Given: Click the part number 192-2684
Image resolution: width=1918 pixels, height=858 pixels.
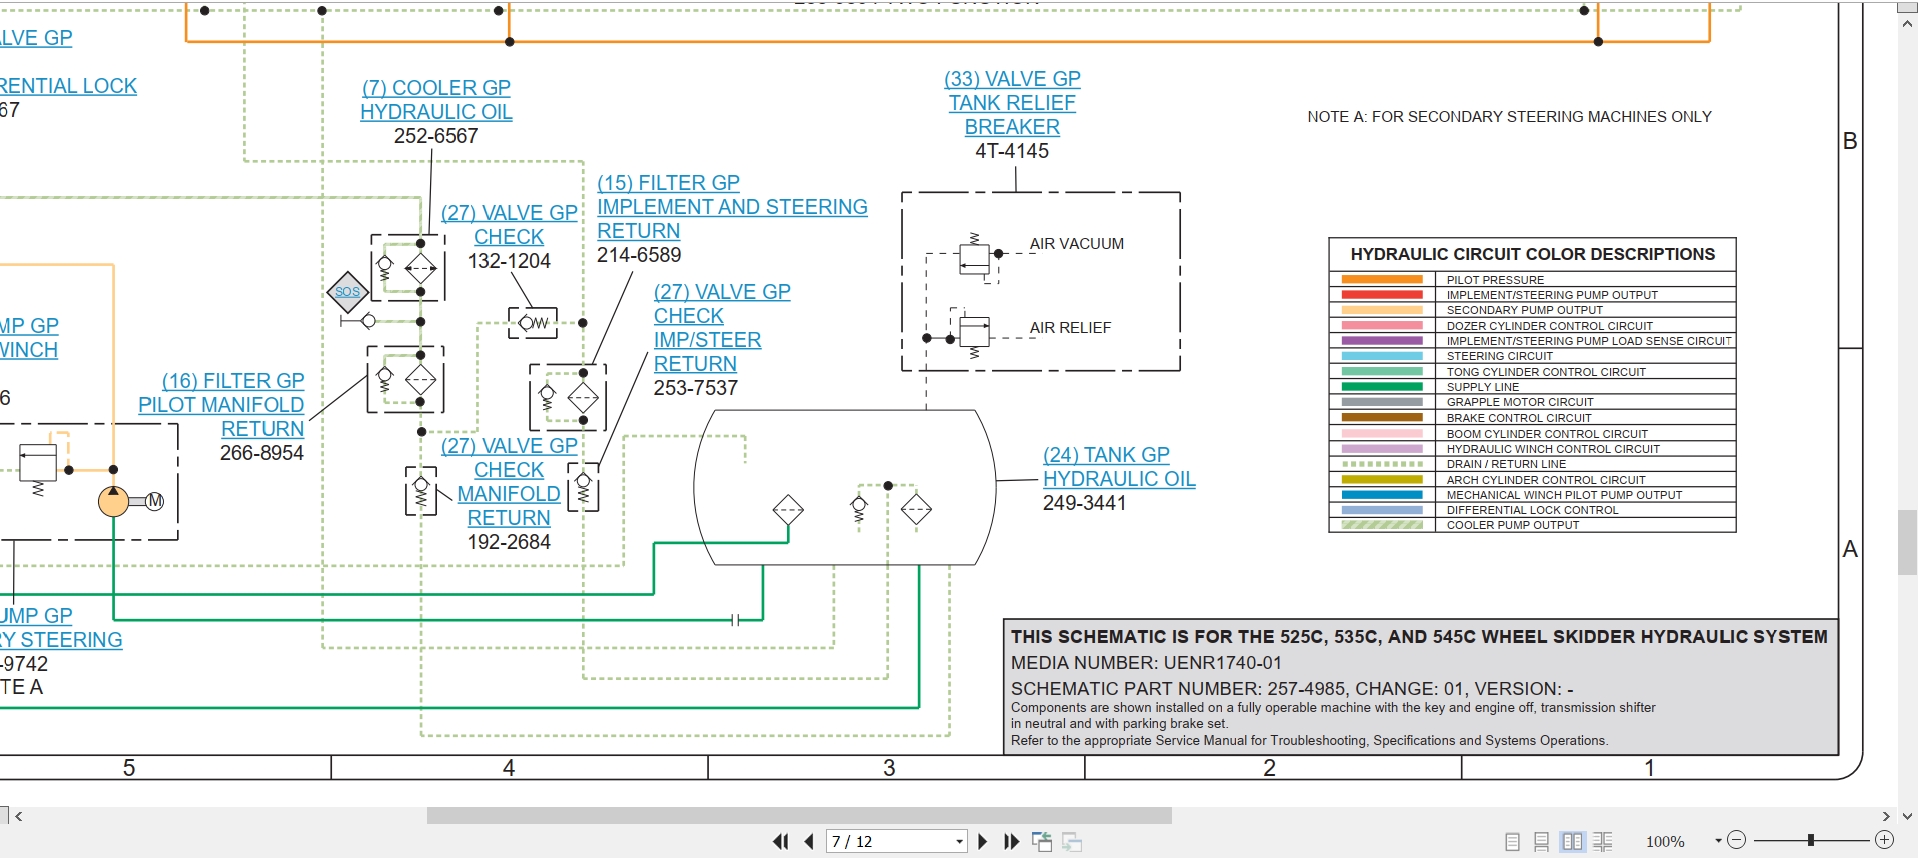Looking at the screenshot, I should tap(509, 542).
